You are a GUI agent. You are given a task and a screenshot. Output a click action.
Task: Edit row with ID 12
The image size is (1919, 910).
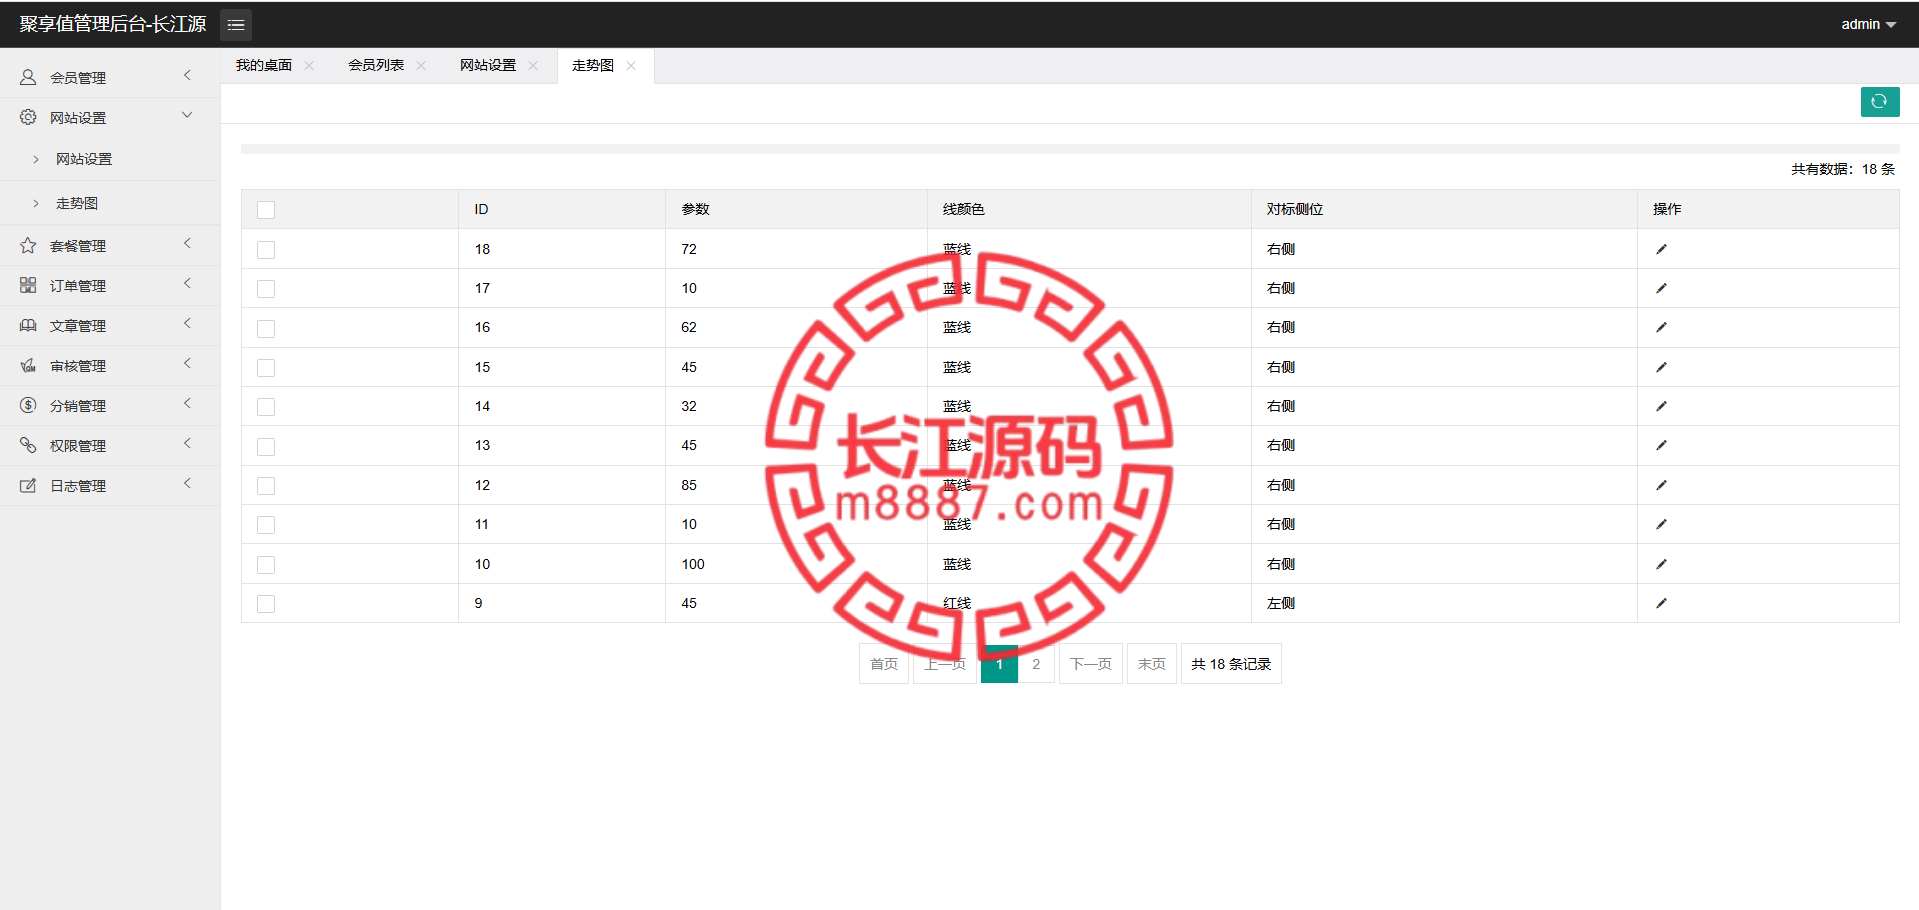(x=1661, y=485)
